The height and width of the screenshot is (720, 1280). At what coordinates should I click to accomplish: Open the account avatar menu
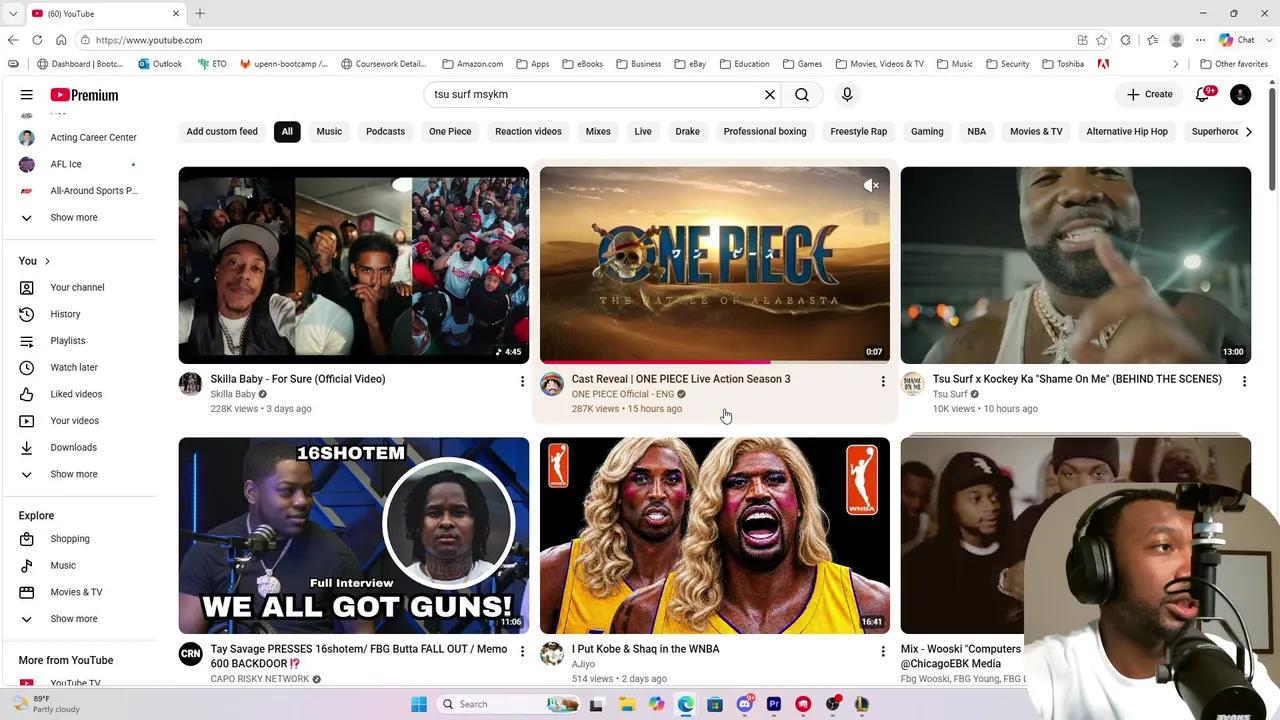click(1240, 95)
